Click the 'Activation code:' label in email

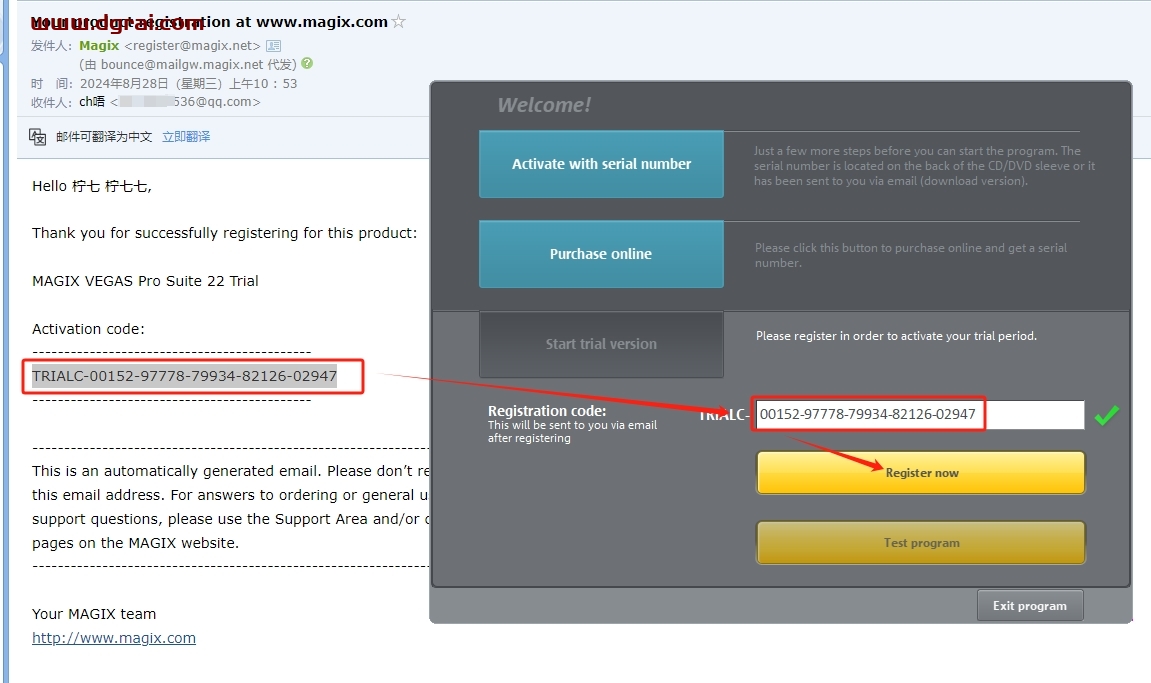(88, 329)
